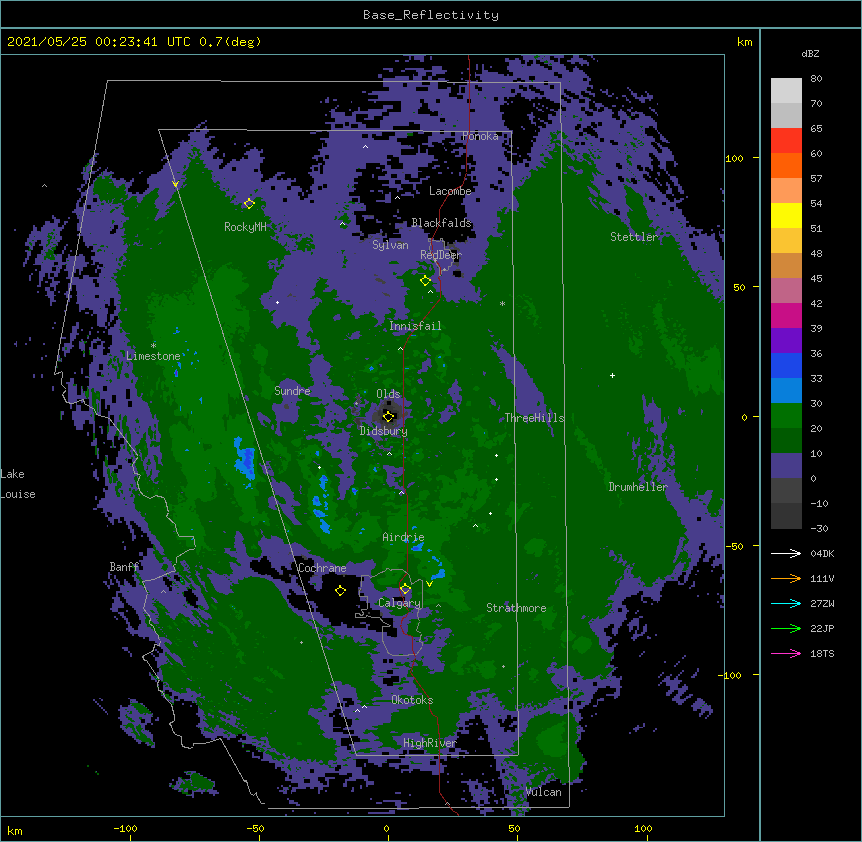Viewport: 862px width, 842px height.
Task: Click the Okotoks label
Action: click(412, 700)
